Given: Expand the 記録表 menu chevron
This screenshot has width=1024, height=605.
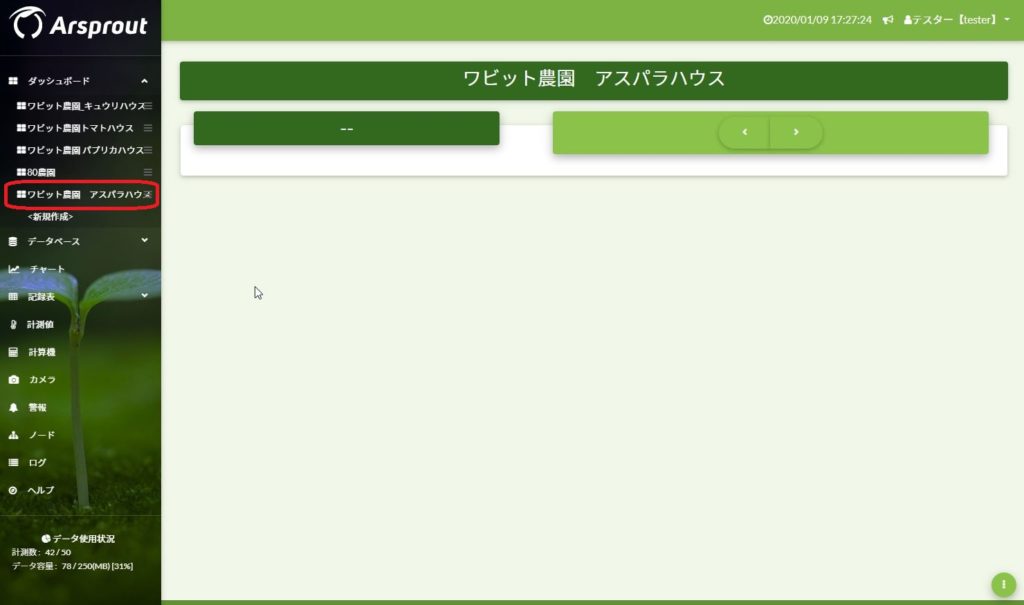Looking at the screenshot, I should point(144,295).
